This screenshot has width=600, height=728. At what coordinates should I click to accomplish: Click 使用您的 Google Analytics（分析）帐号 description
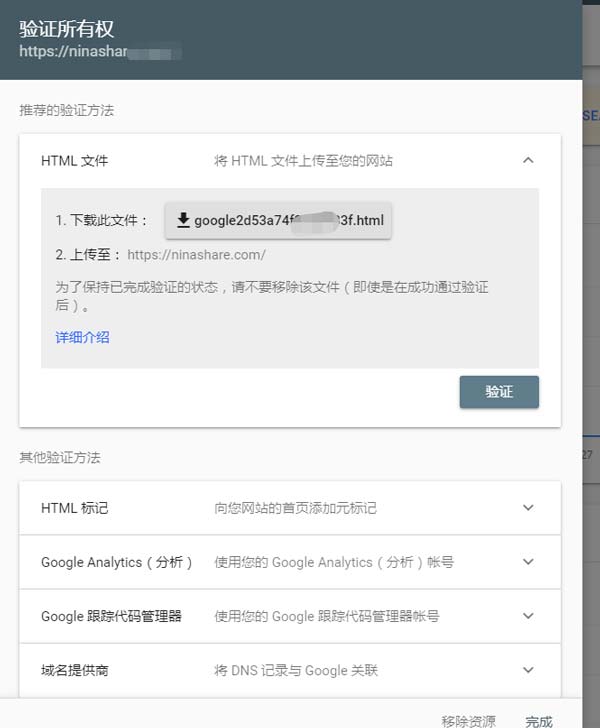[334, 562]
